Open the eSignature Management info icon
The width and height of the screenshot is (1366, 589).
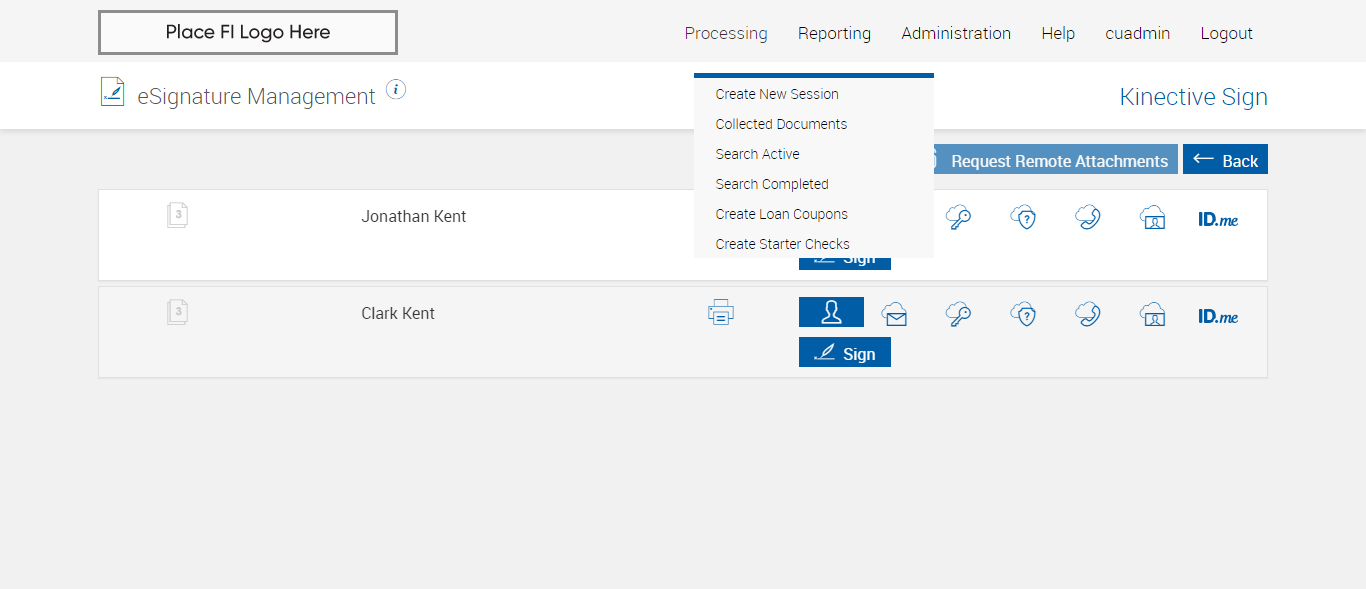[x=396, y=90]
